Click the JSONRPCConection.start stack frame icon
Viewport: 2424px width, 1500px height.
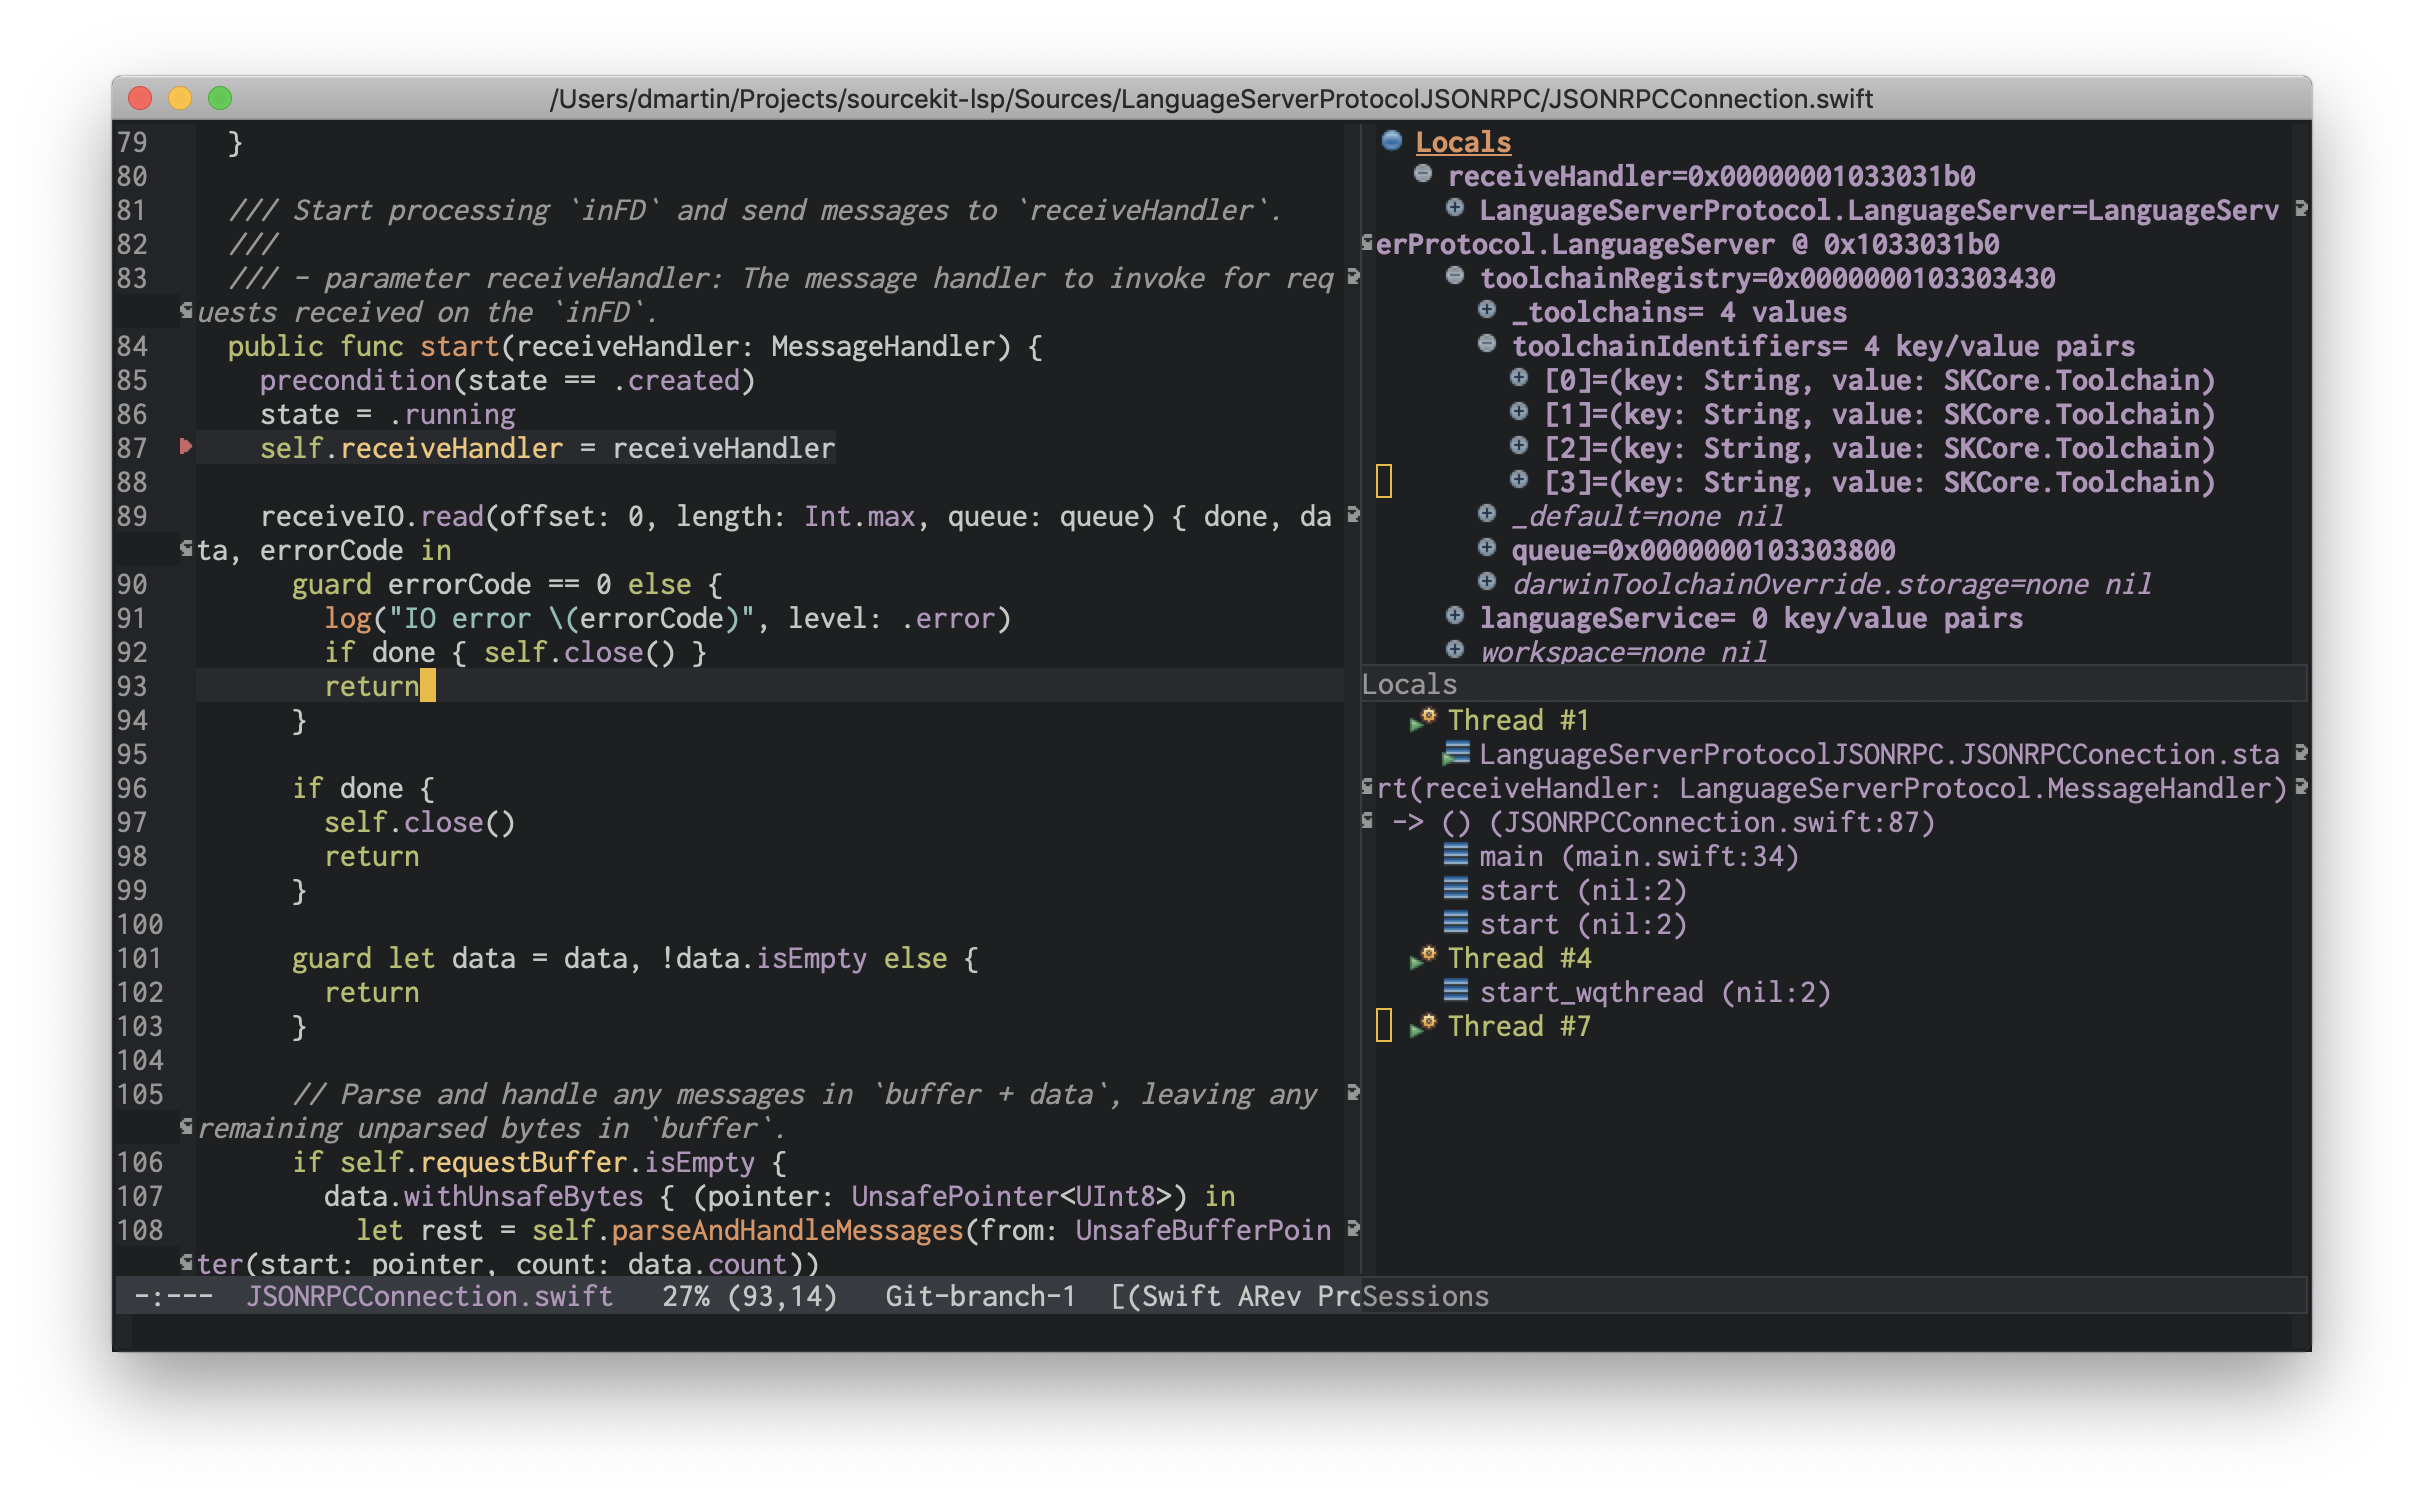pyautogui.click(x=1456, y=753)
